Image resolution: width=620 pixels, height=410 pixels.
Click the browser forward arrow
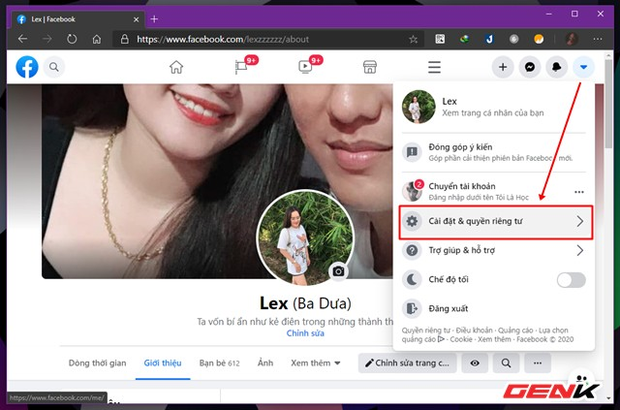(x=47, y=39)
